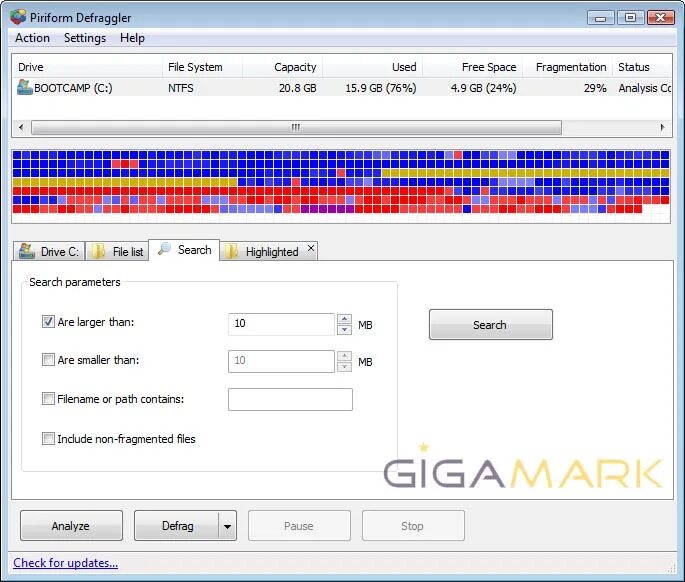Click the NTFS file system cell

[181, 88]
